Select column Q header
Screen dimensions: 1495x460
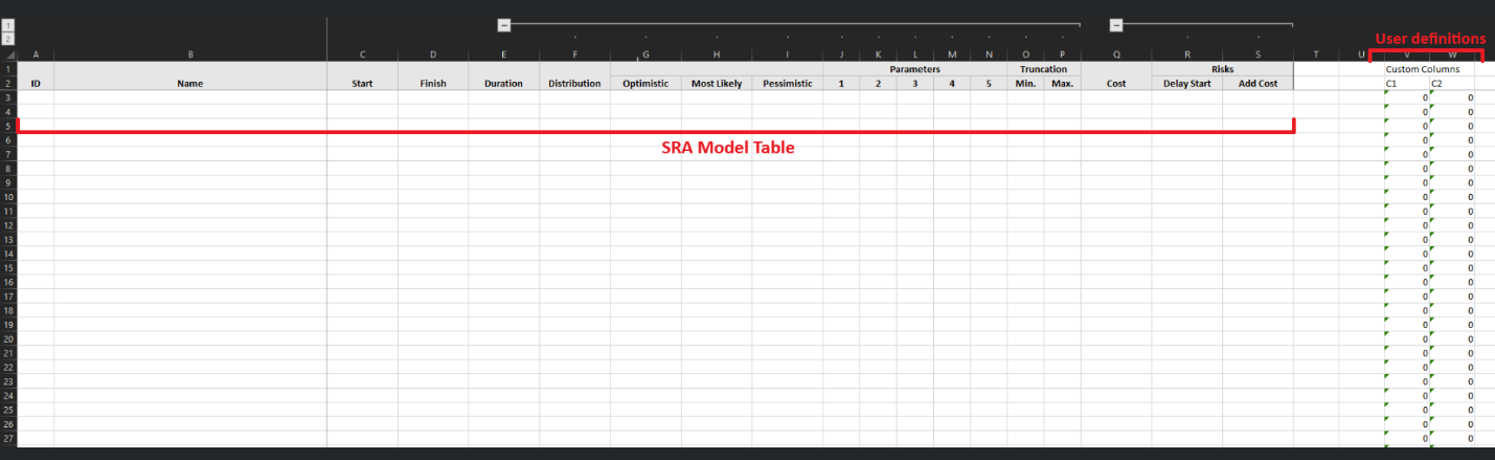pos(1116,54)
